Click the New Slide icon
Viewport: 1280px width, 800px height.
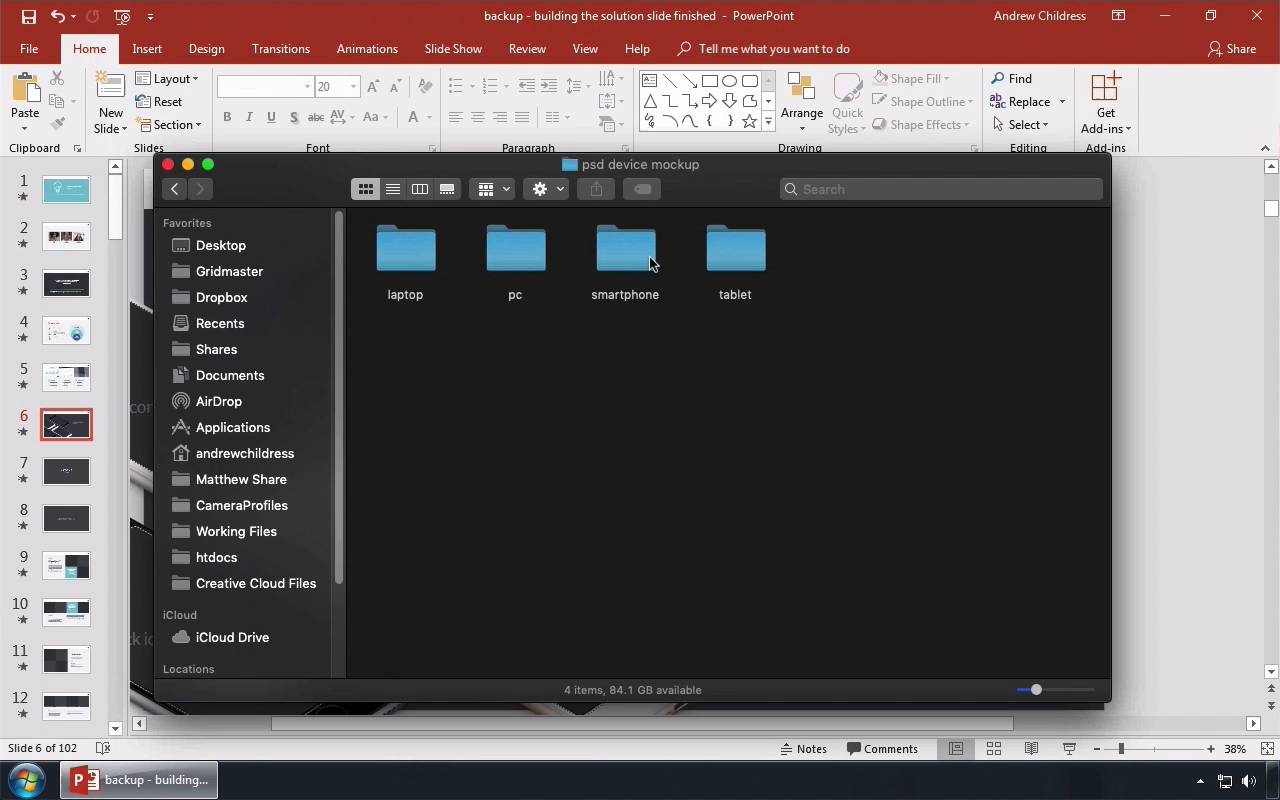(x=110, y=86)
